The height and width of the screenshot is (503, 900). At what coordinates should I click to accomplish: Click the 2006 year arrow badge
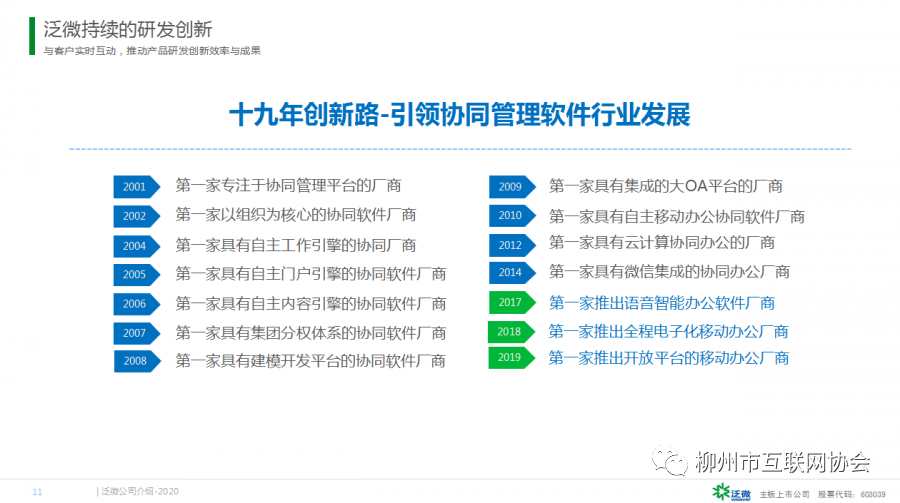pos(137,304)
